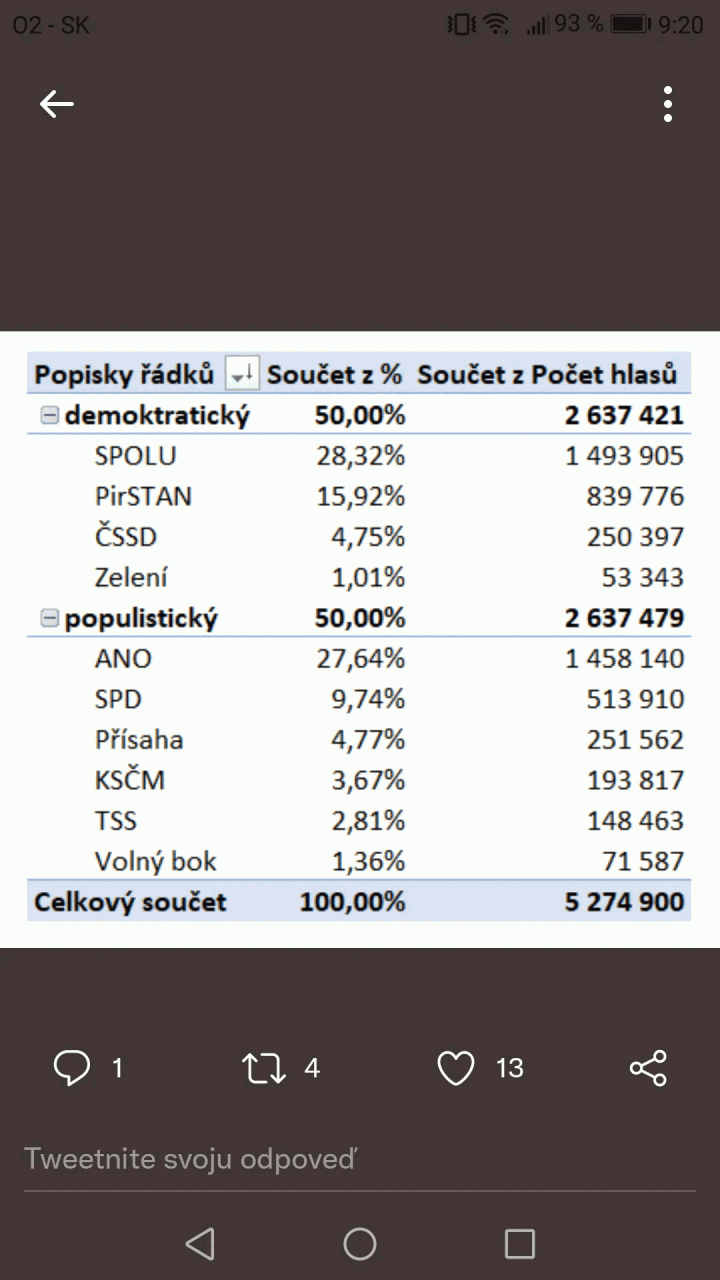The image size is (720, 1280).
Task: Like the tweet with heart icon
Action: pos(456,1068)
